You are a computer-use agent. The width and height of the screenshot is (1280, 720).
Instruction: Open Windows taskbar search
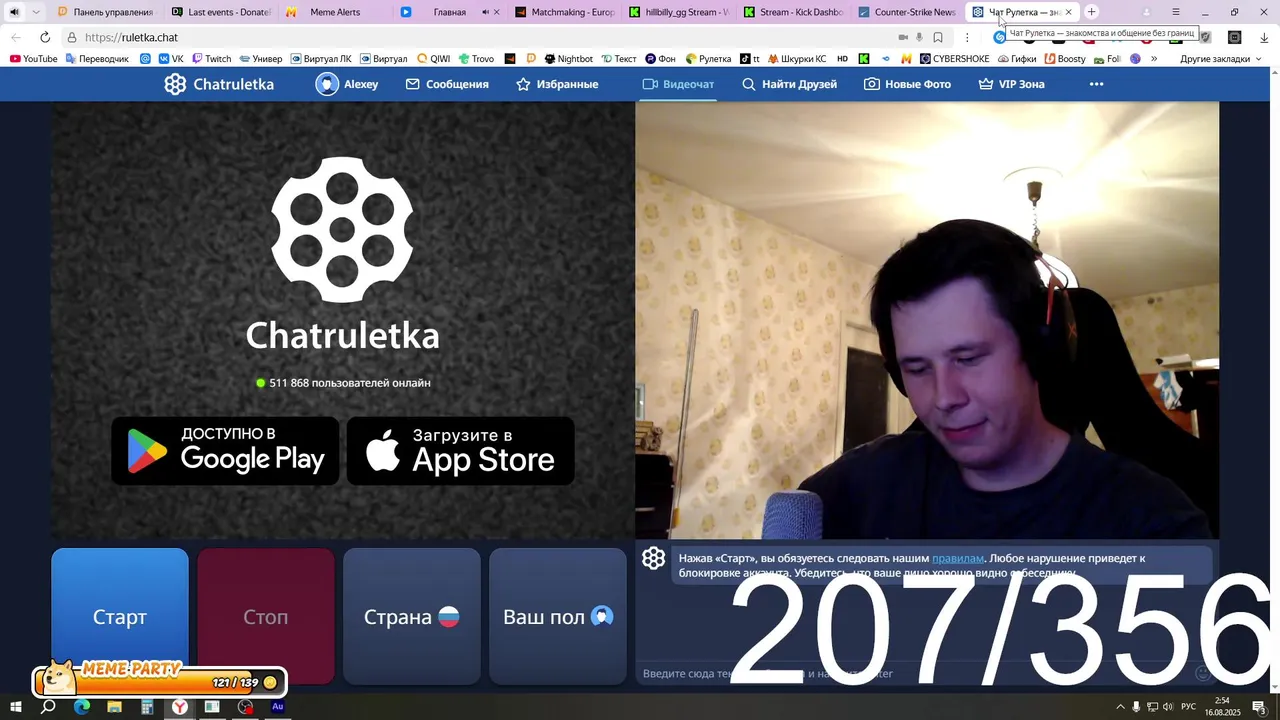tap(48, 707)
